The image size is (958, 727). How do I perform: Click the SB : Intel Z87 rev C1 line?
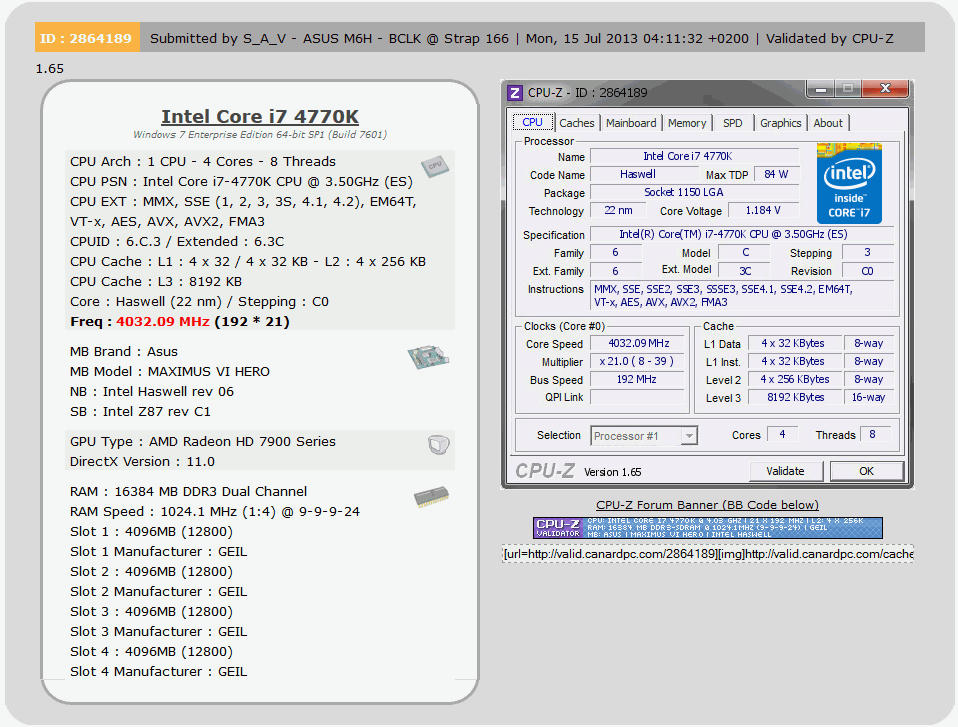140,412
